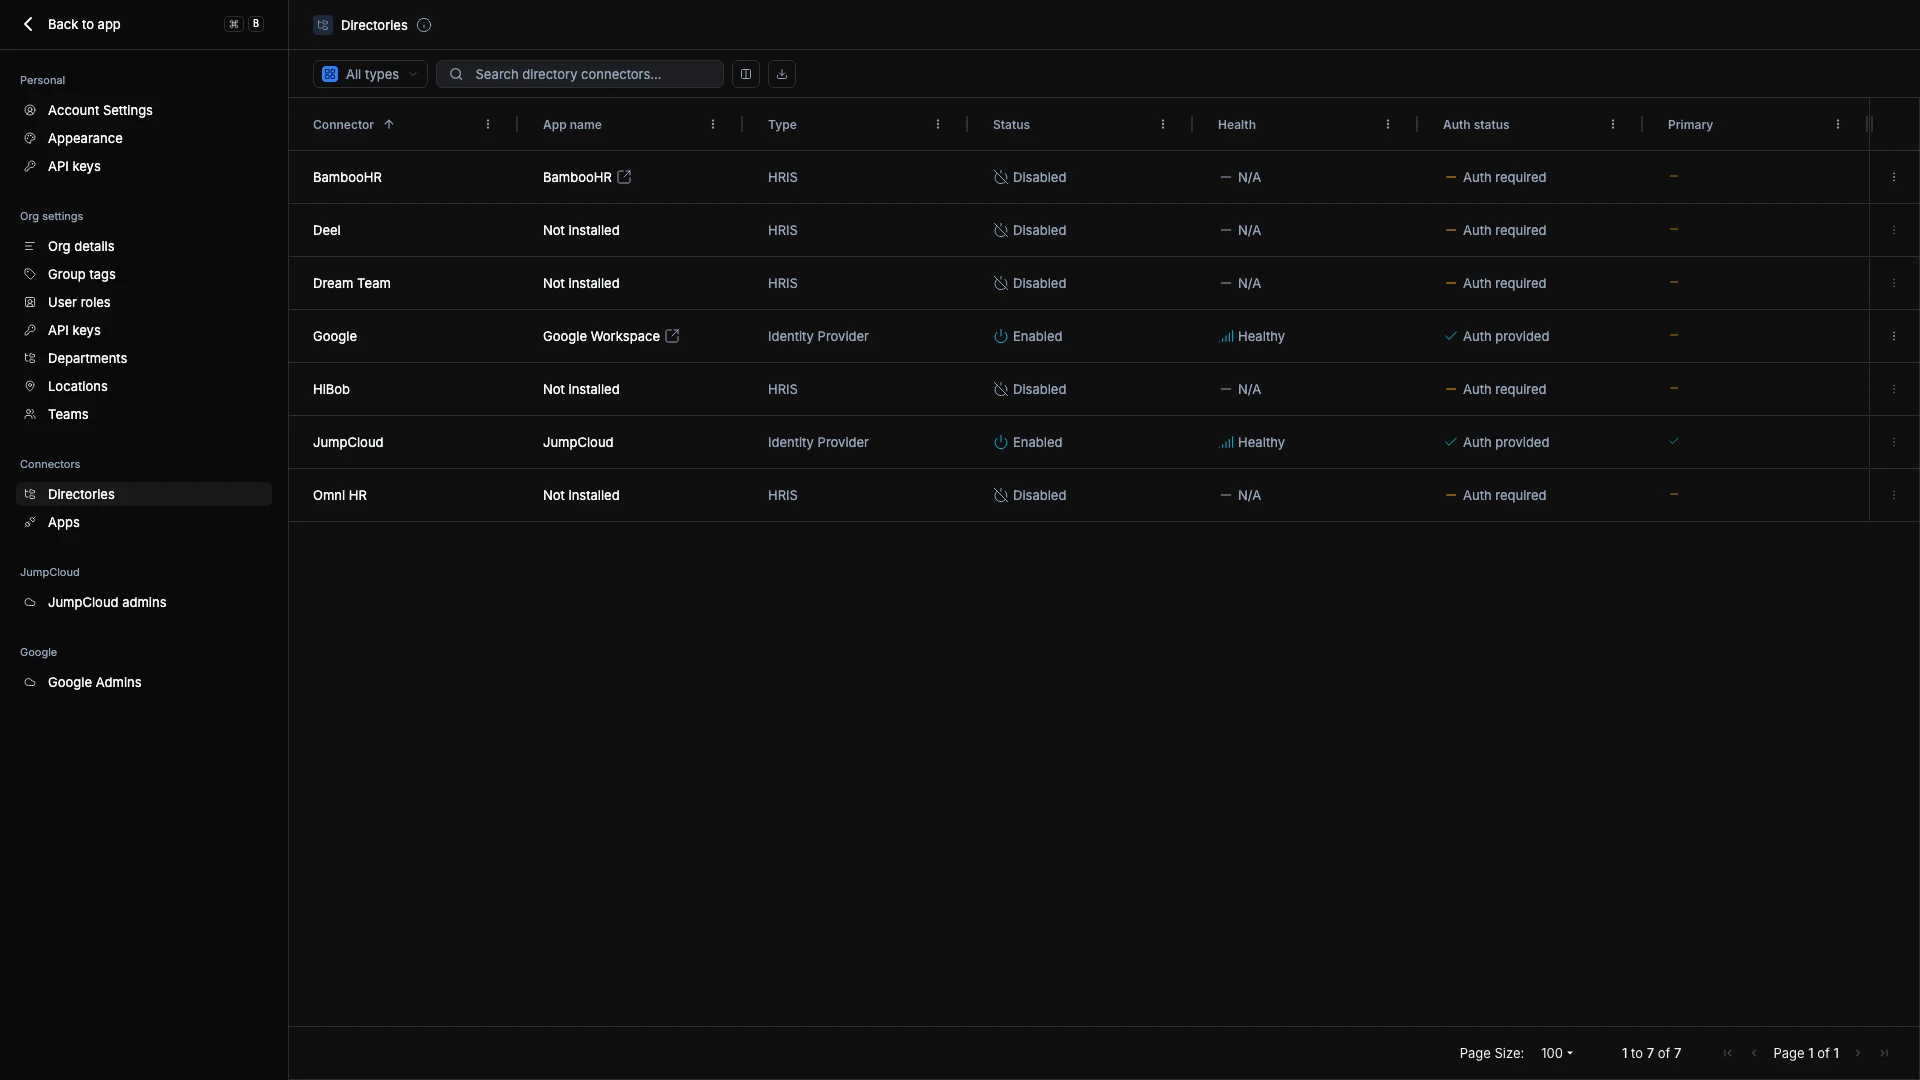Click the Directories header icon
1920x1080 pixels.
323,25
